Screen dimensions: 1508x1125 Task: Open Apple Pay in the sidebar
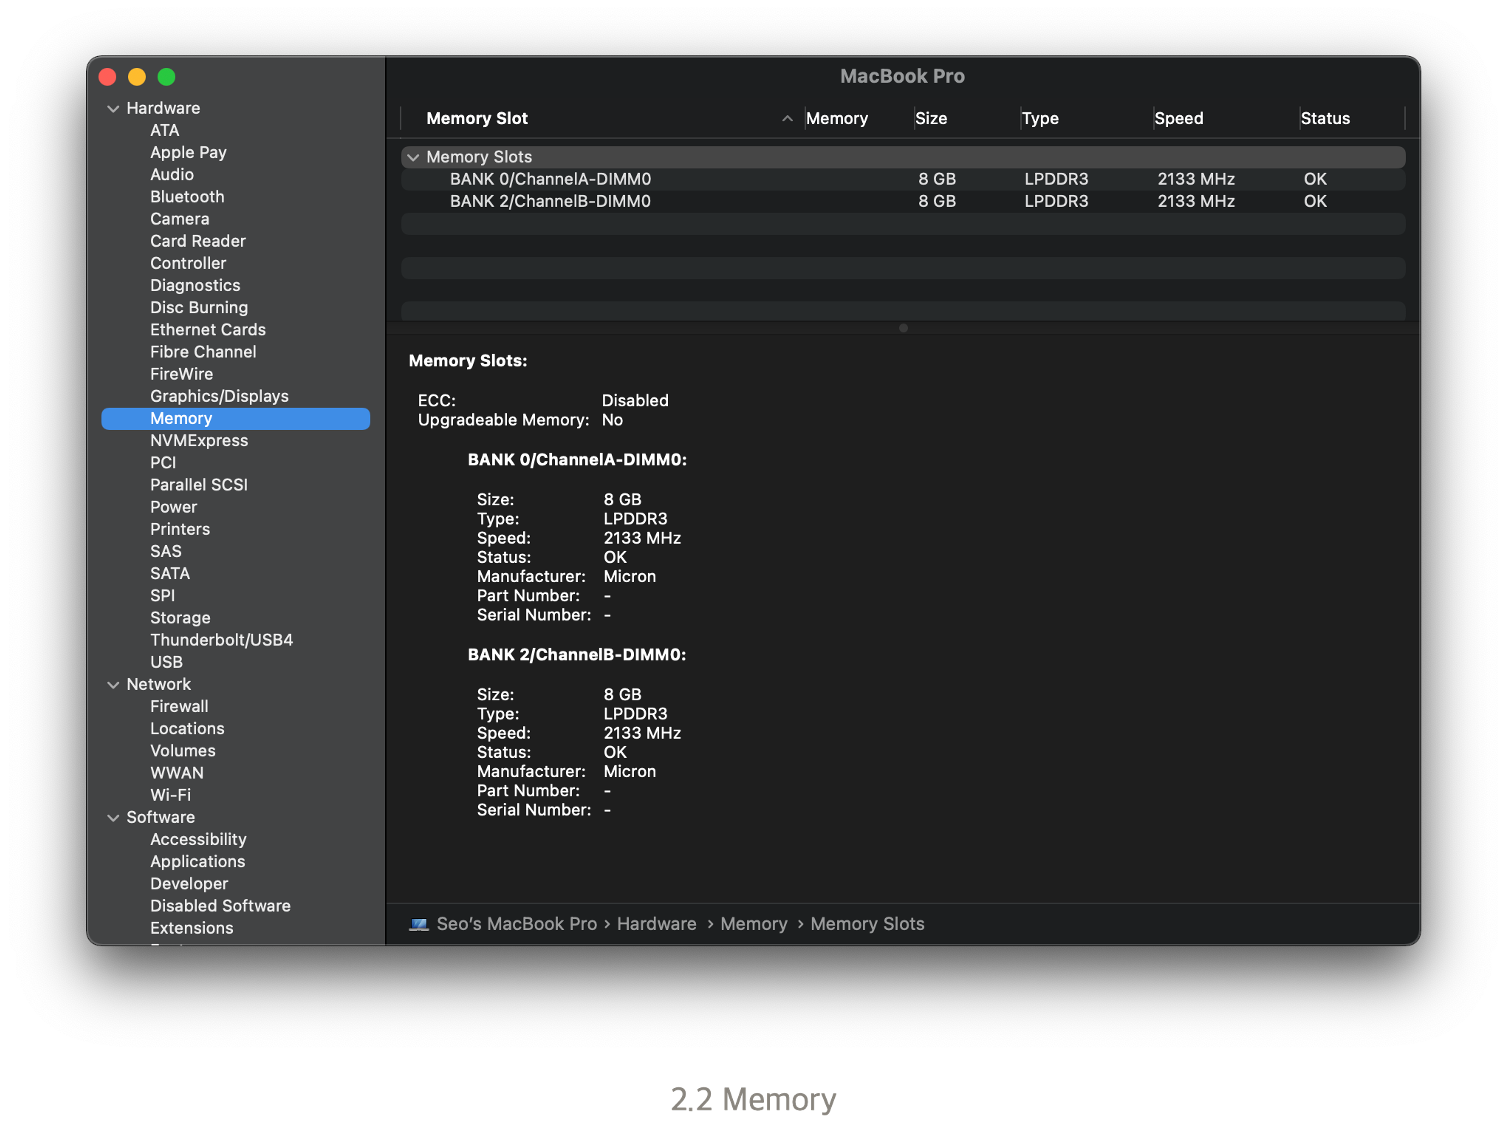(188, 153)
